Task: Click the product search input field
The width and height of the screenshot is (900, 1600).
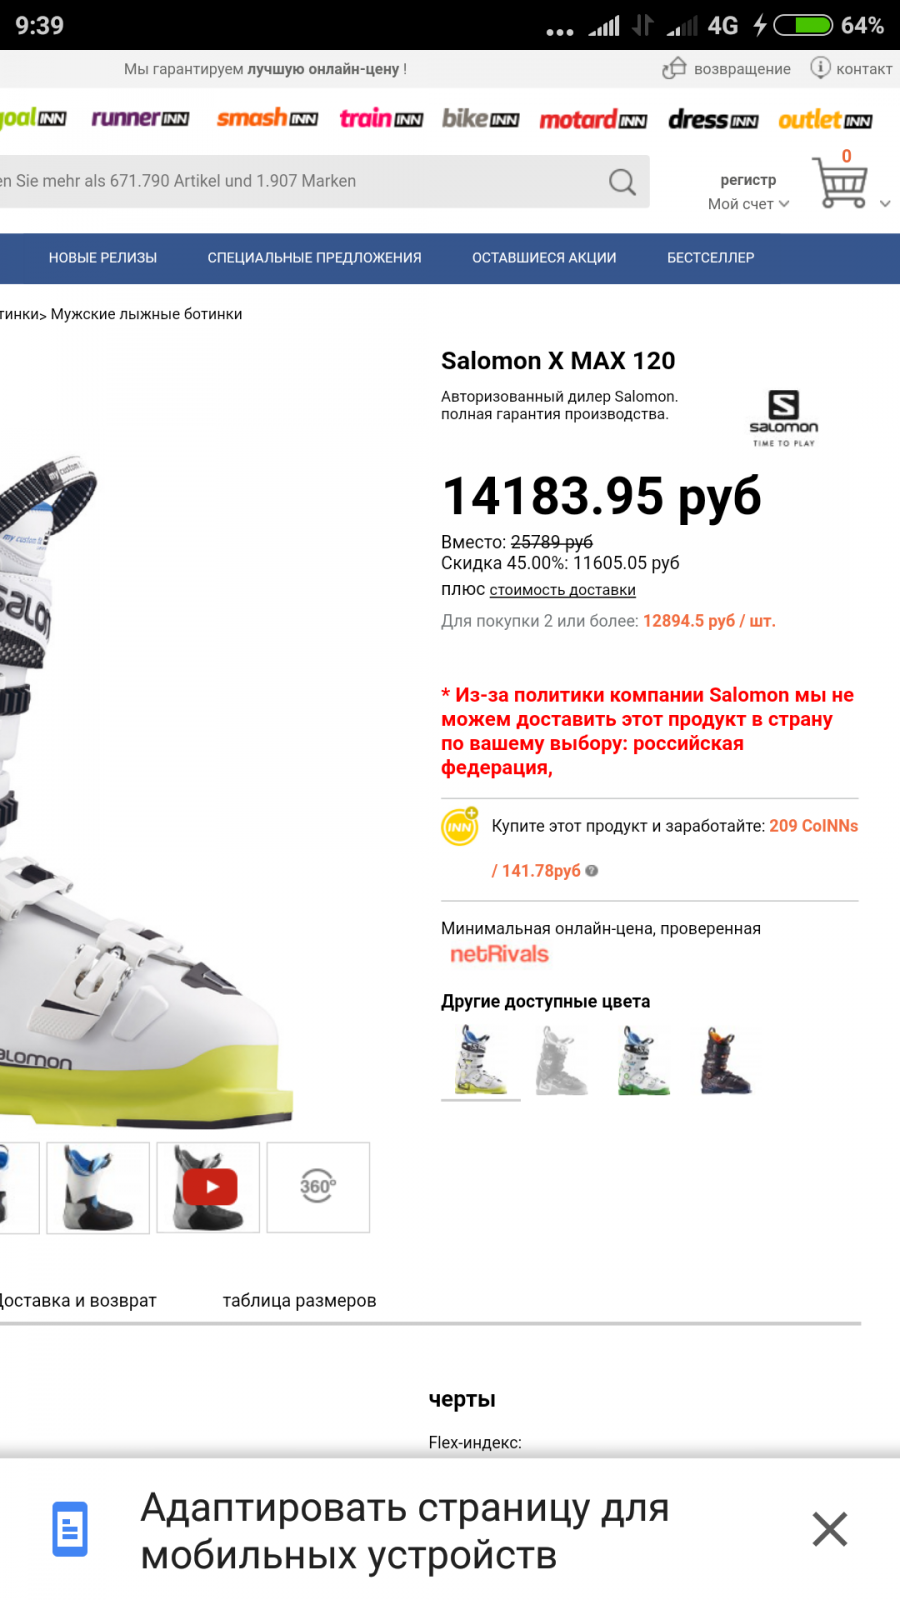Action: tap(300, 181)
